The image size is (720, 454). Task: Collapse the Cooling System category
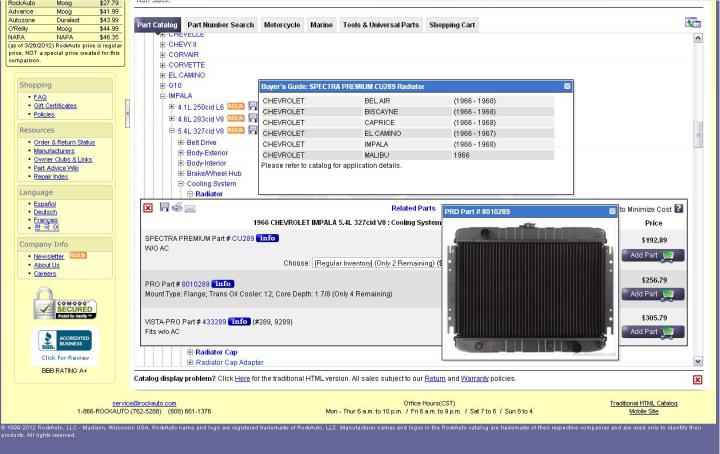[x=181, y=184]
